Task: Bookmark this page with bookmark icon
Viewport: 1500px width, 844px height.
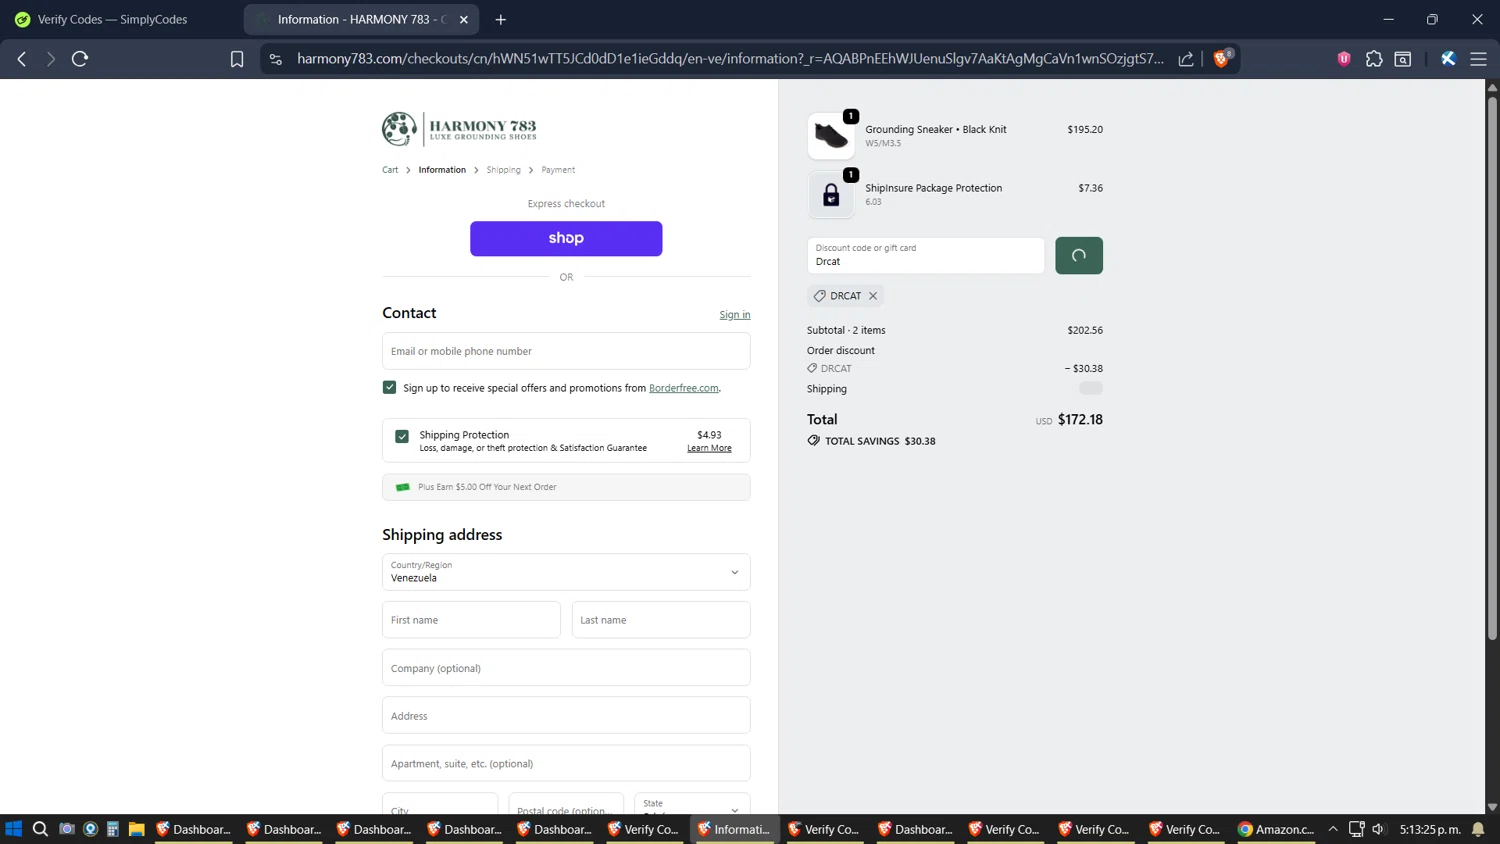Action: 237,59
